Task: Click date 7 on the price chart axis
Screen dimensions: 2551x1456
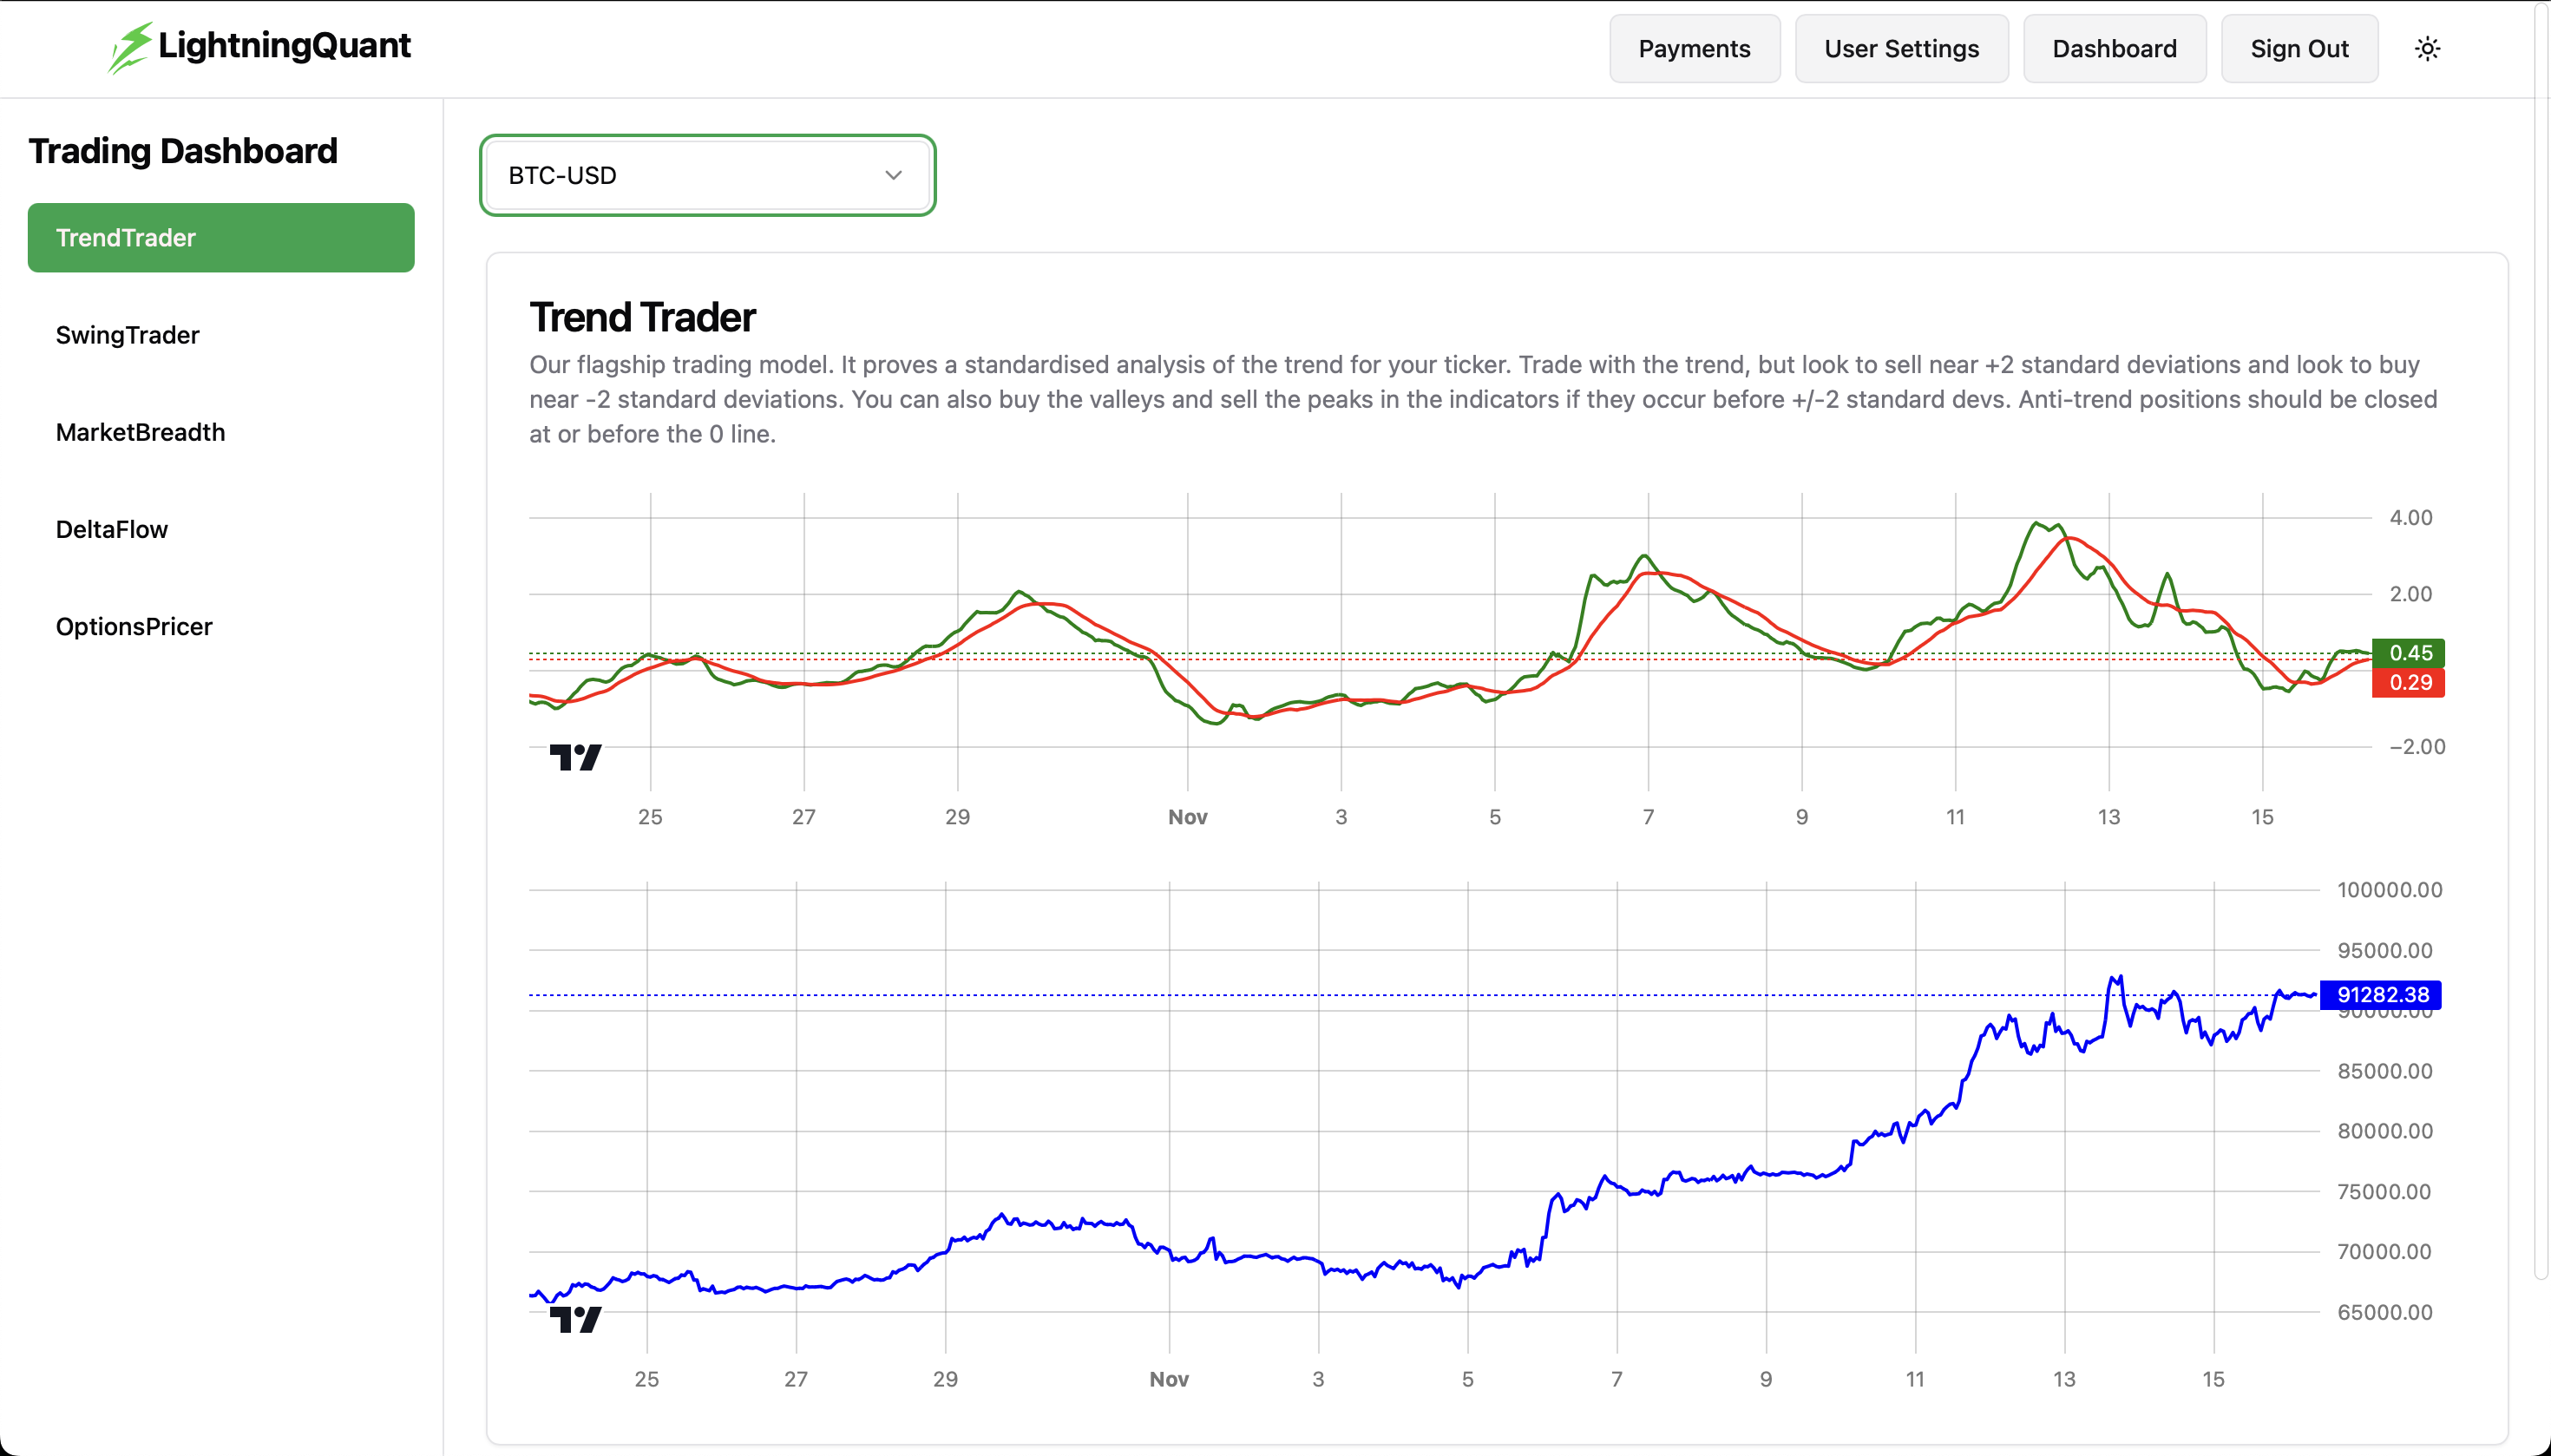Action: (x=1616, y=1379)
